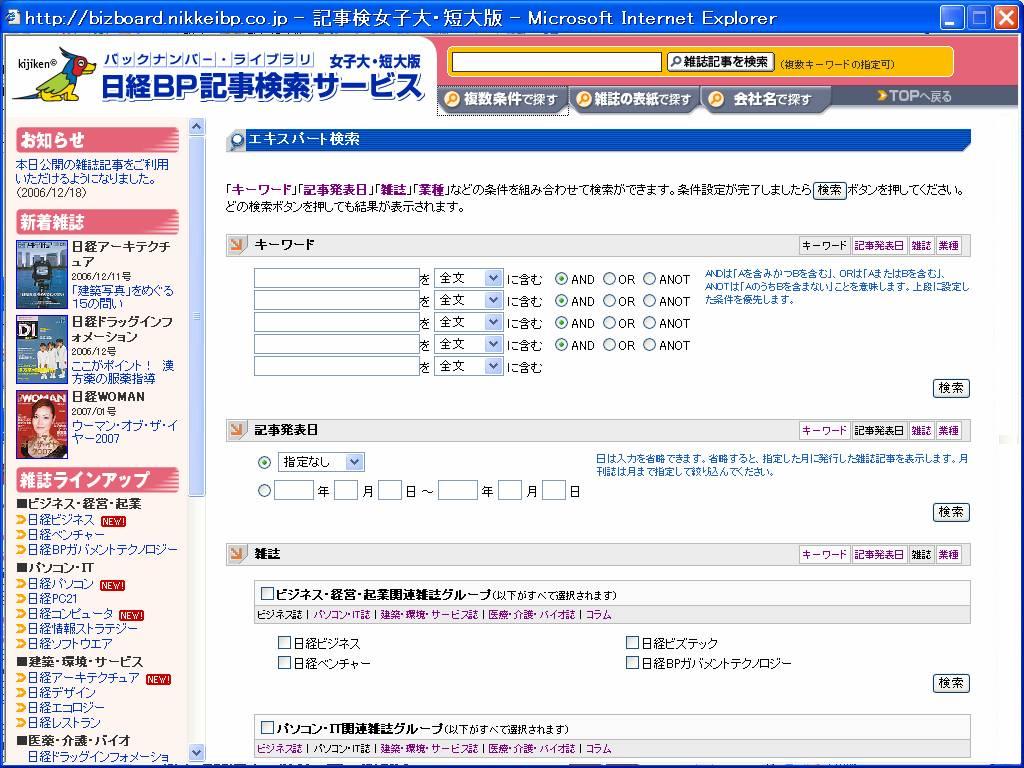This screenshot has height=768, width=1024.
Task: Click the magnifier icon in the エキスパート検索 header
Action: [x=236, y=140]
